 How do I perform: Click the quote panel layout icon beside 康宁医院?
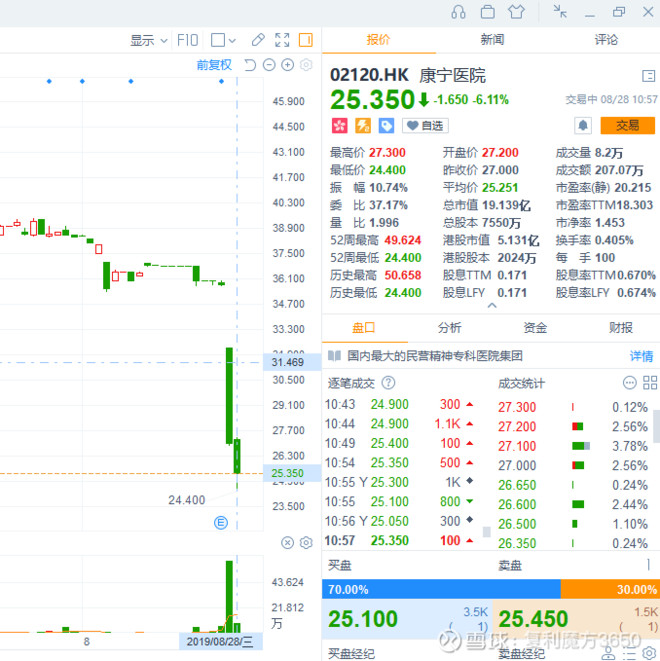648,76
